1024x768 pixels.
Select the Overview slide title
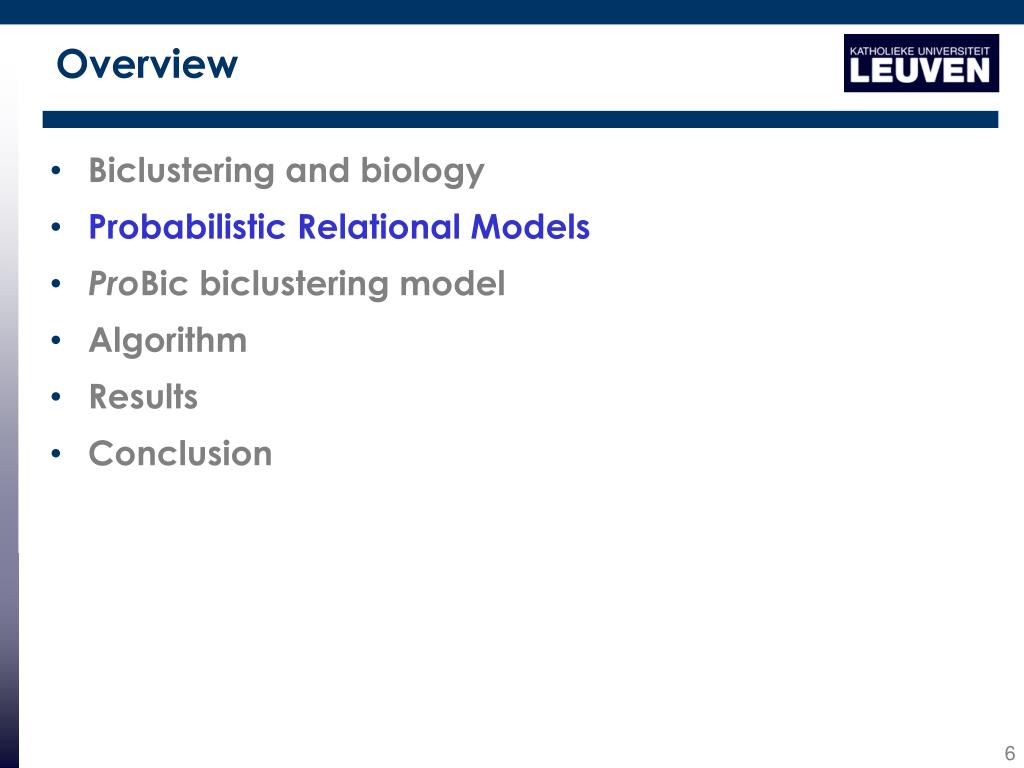(147, 64)
